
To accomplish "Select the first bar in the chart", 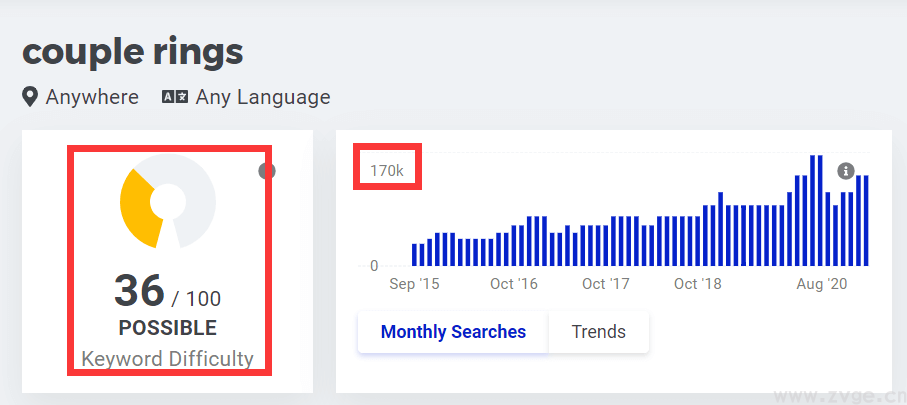I will (x=415, y=255).
